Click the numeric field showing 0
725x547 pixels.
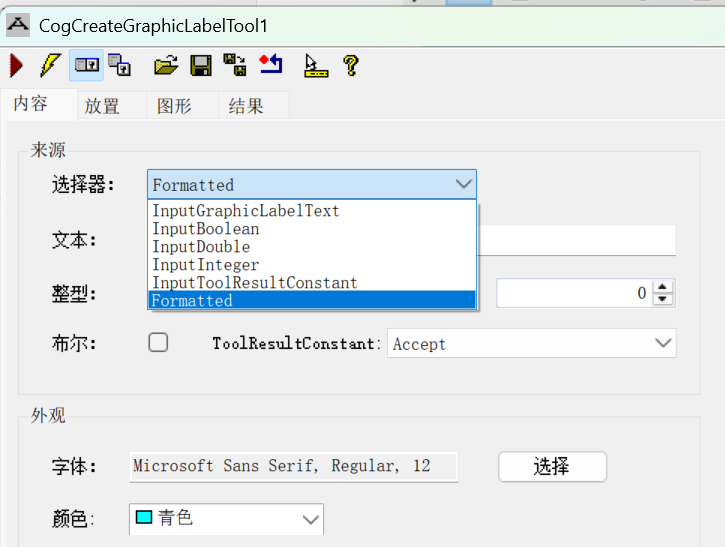coord(574,293)
